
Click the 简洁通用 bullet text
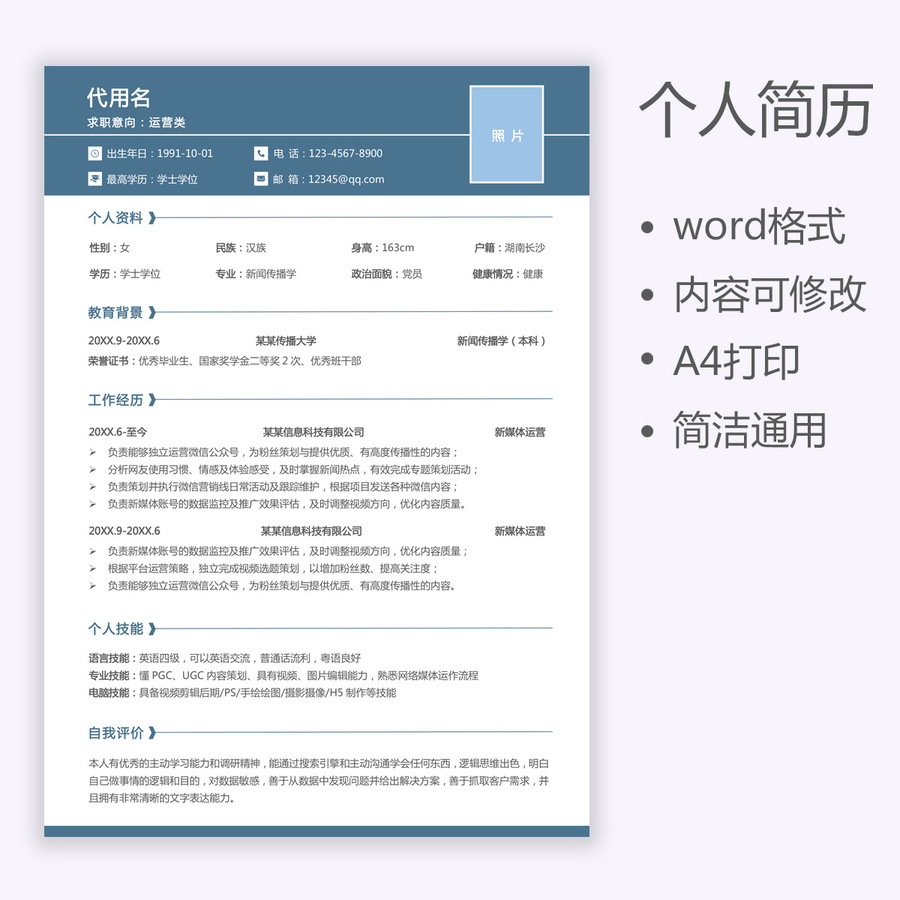(x=750, y=430)
